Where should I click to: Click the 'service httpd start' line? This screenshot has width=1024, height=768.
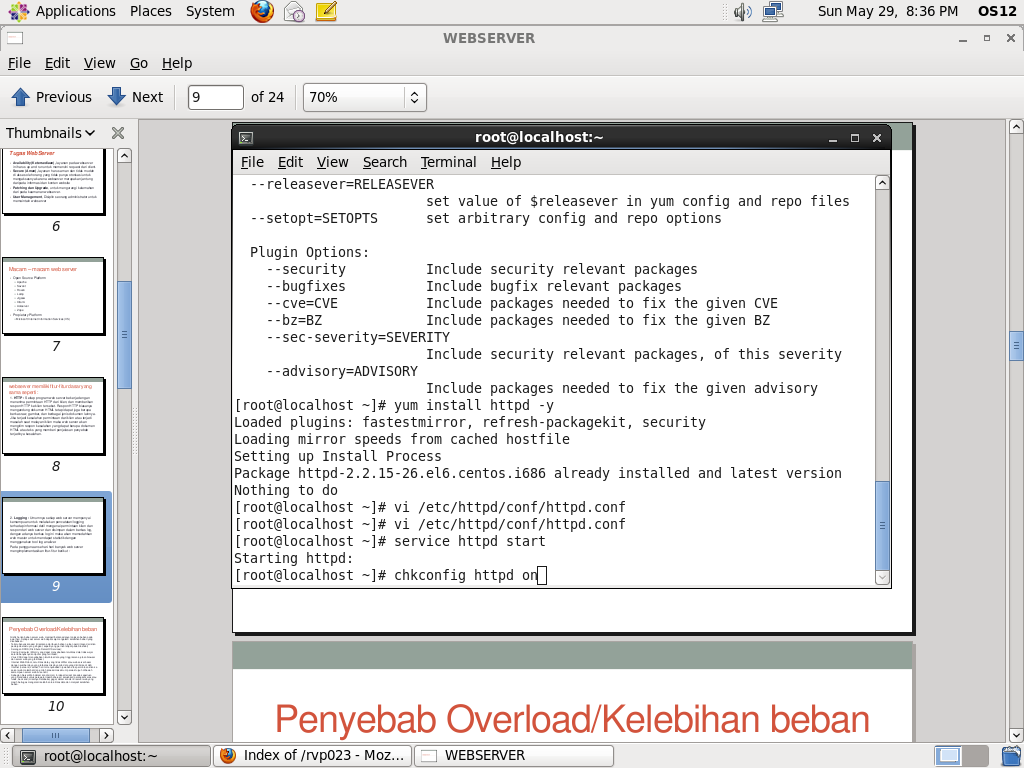point(390,541)
